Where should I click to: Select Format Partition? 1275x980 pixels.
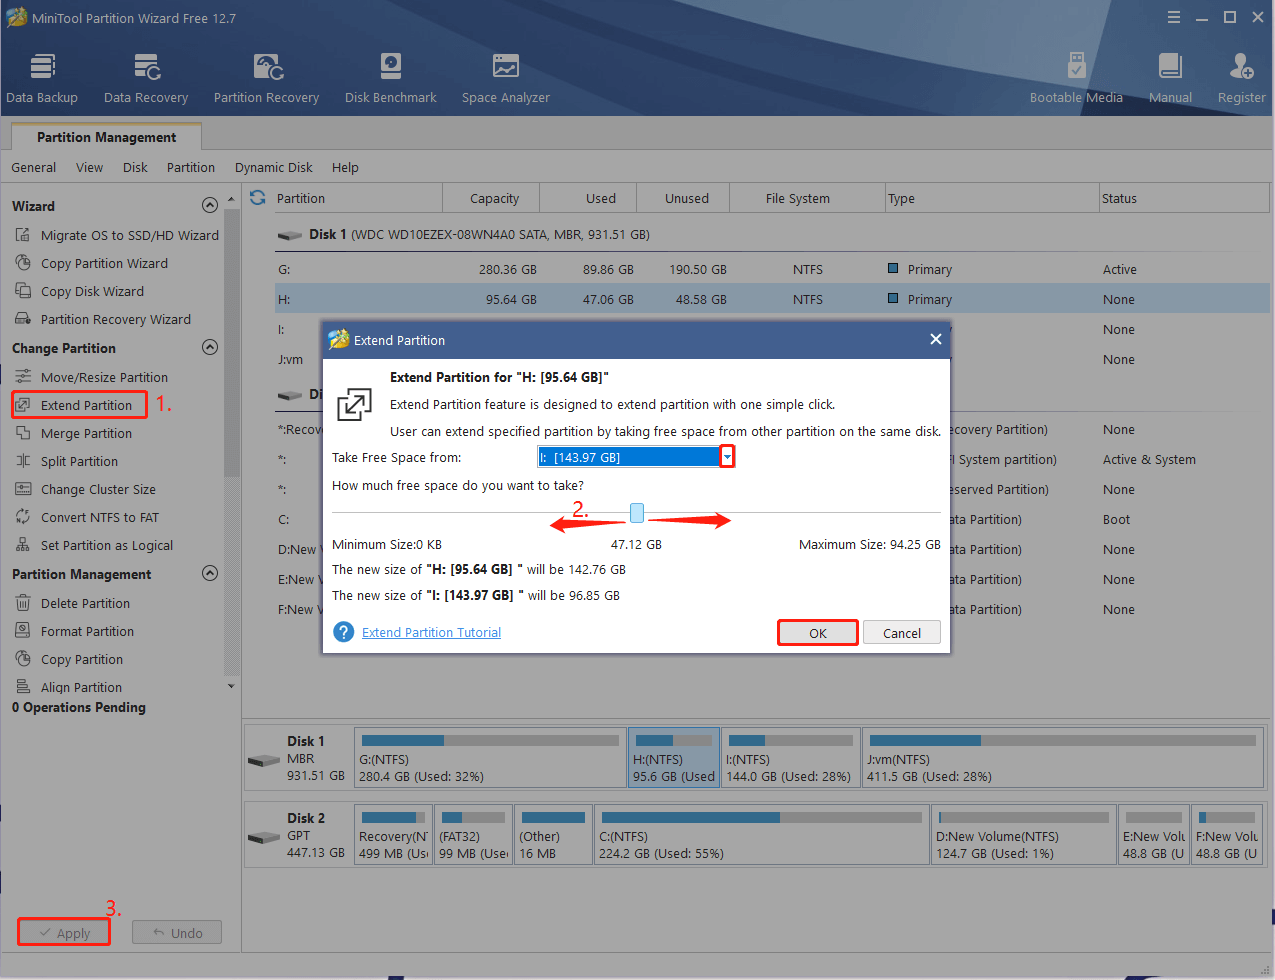click(x=74, y=631)
